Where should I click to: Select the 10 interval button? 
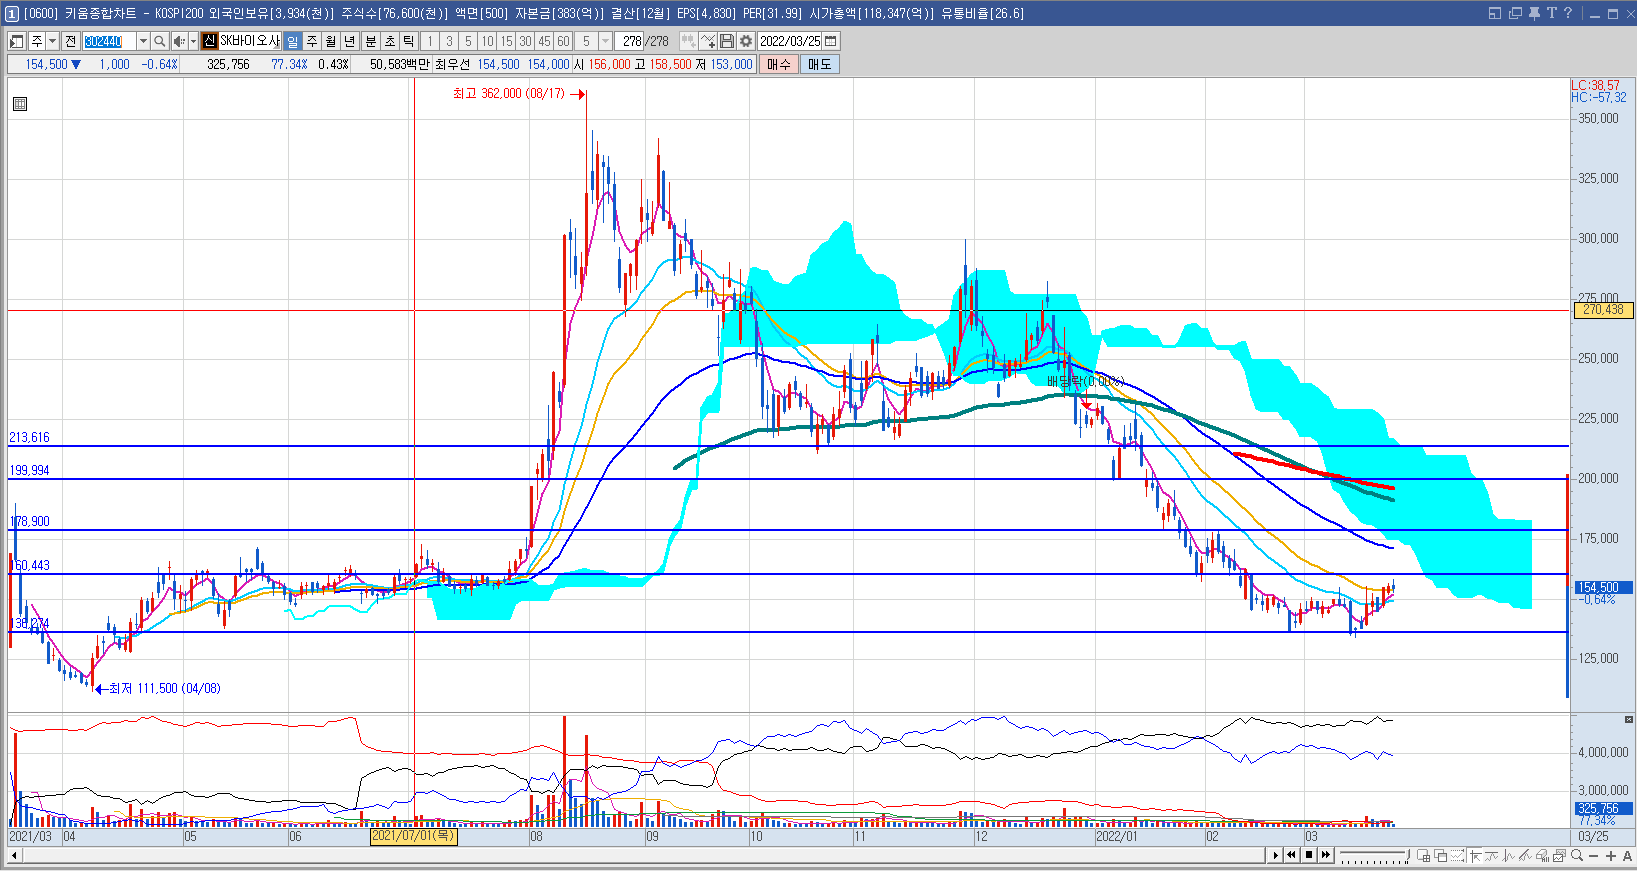point(487,41)
